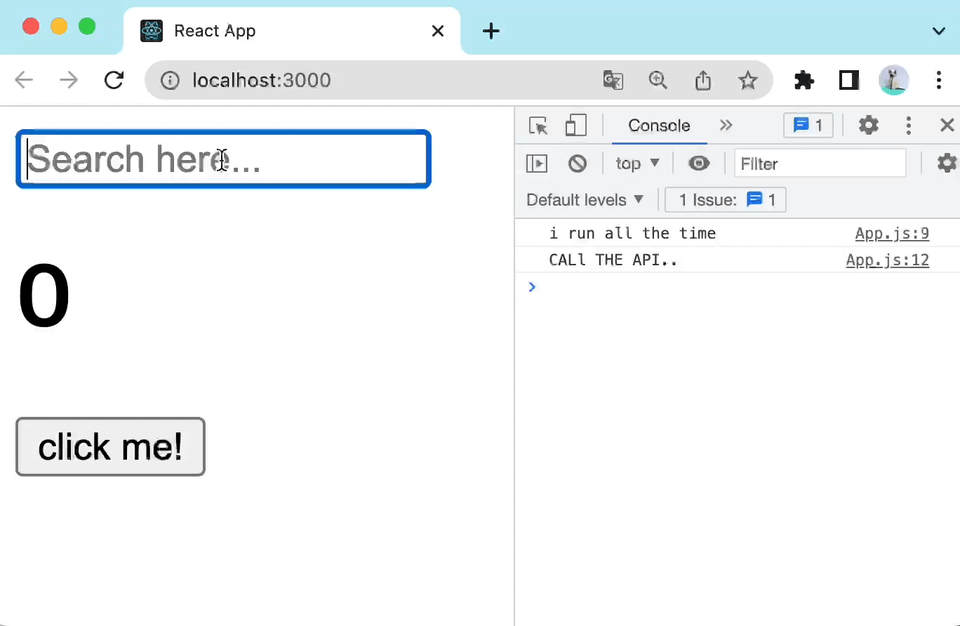The image size is (960, 626).
Task: Reload the localhost page
Action: point(114,80)
